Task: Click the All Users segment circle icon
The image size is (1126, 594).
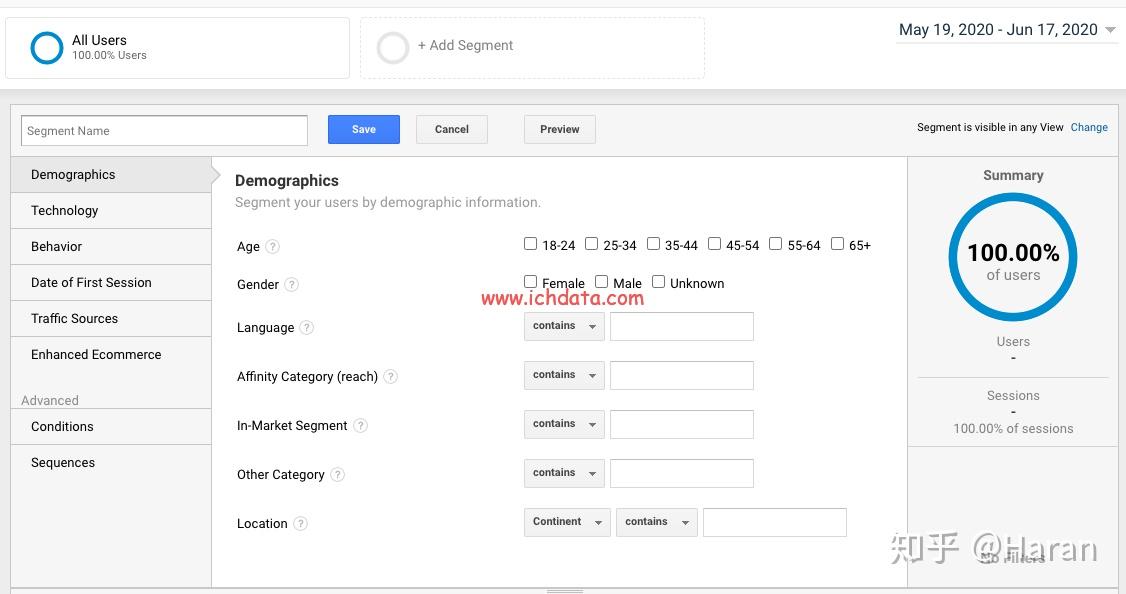Action: (47, 47)
